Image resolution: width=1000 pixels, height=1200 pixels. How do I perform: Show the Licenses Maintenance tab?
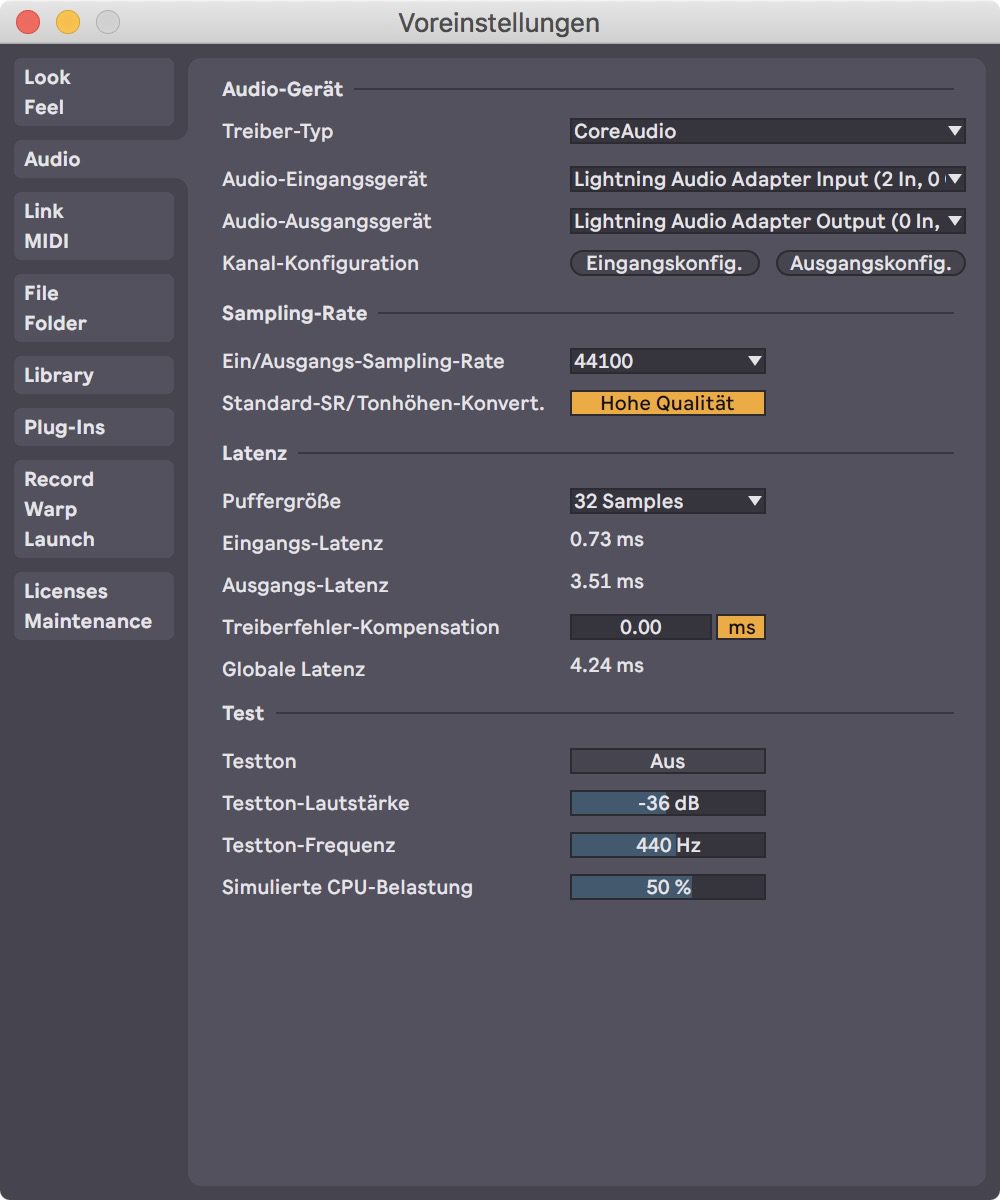click(93, 606)
